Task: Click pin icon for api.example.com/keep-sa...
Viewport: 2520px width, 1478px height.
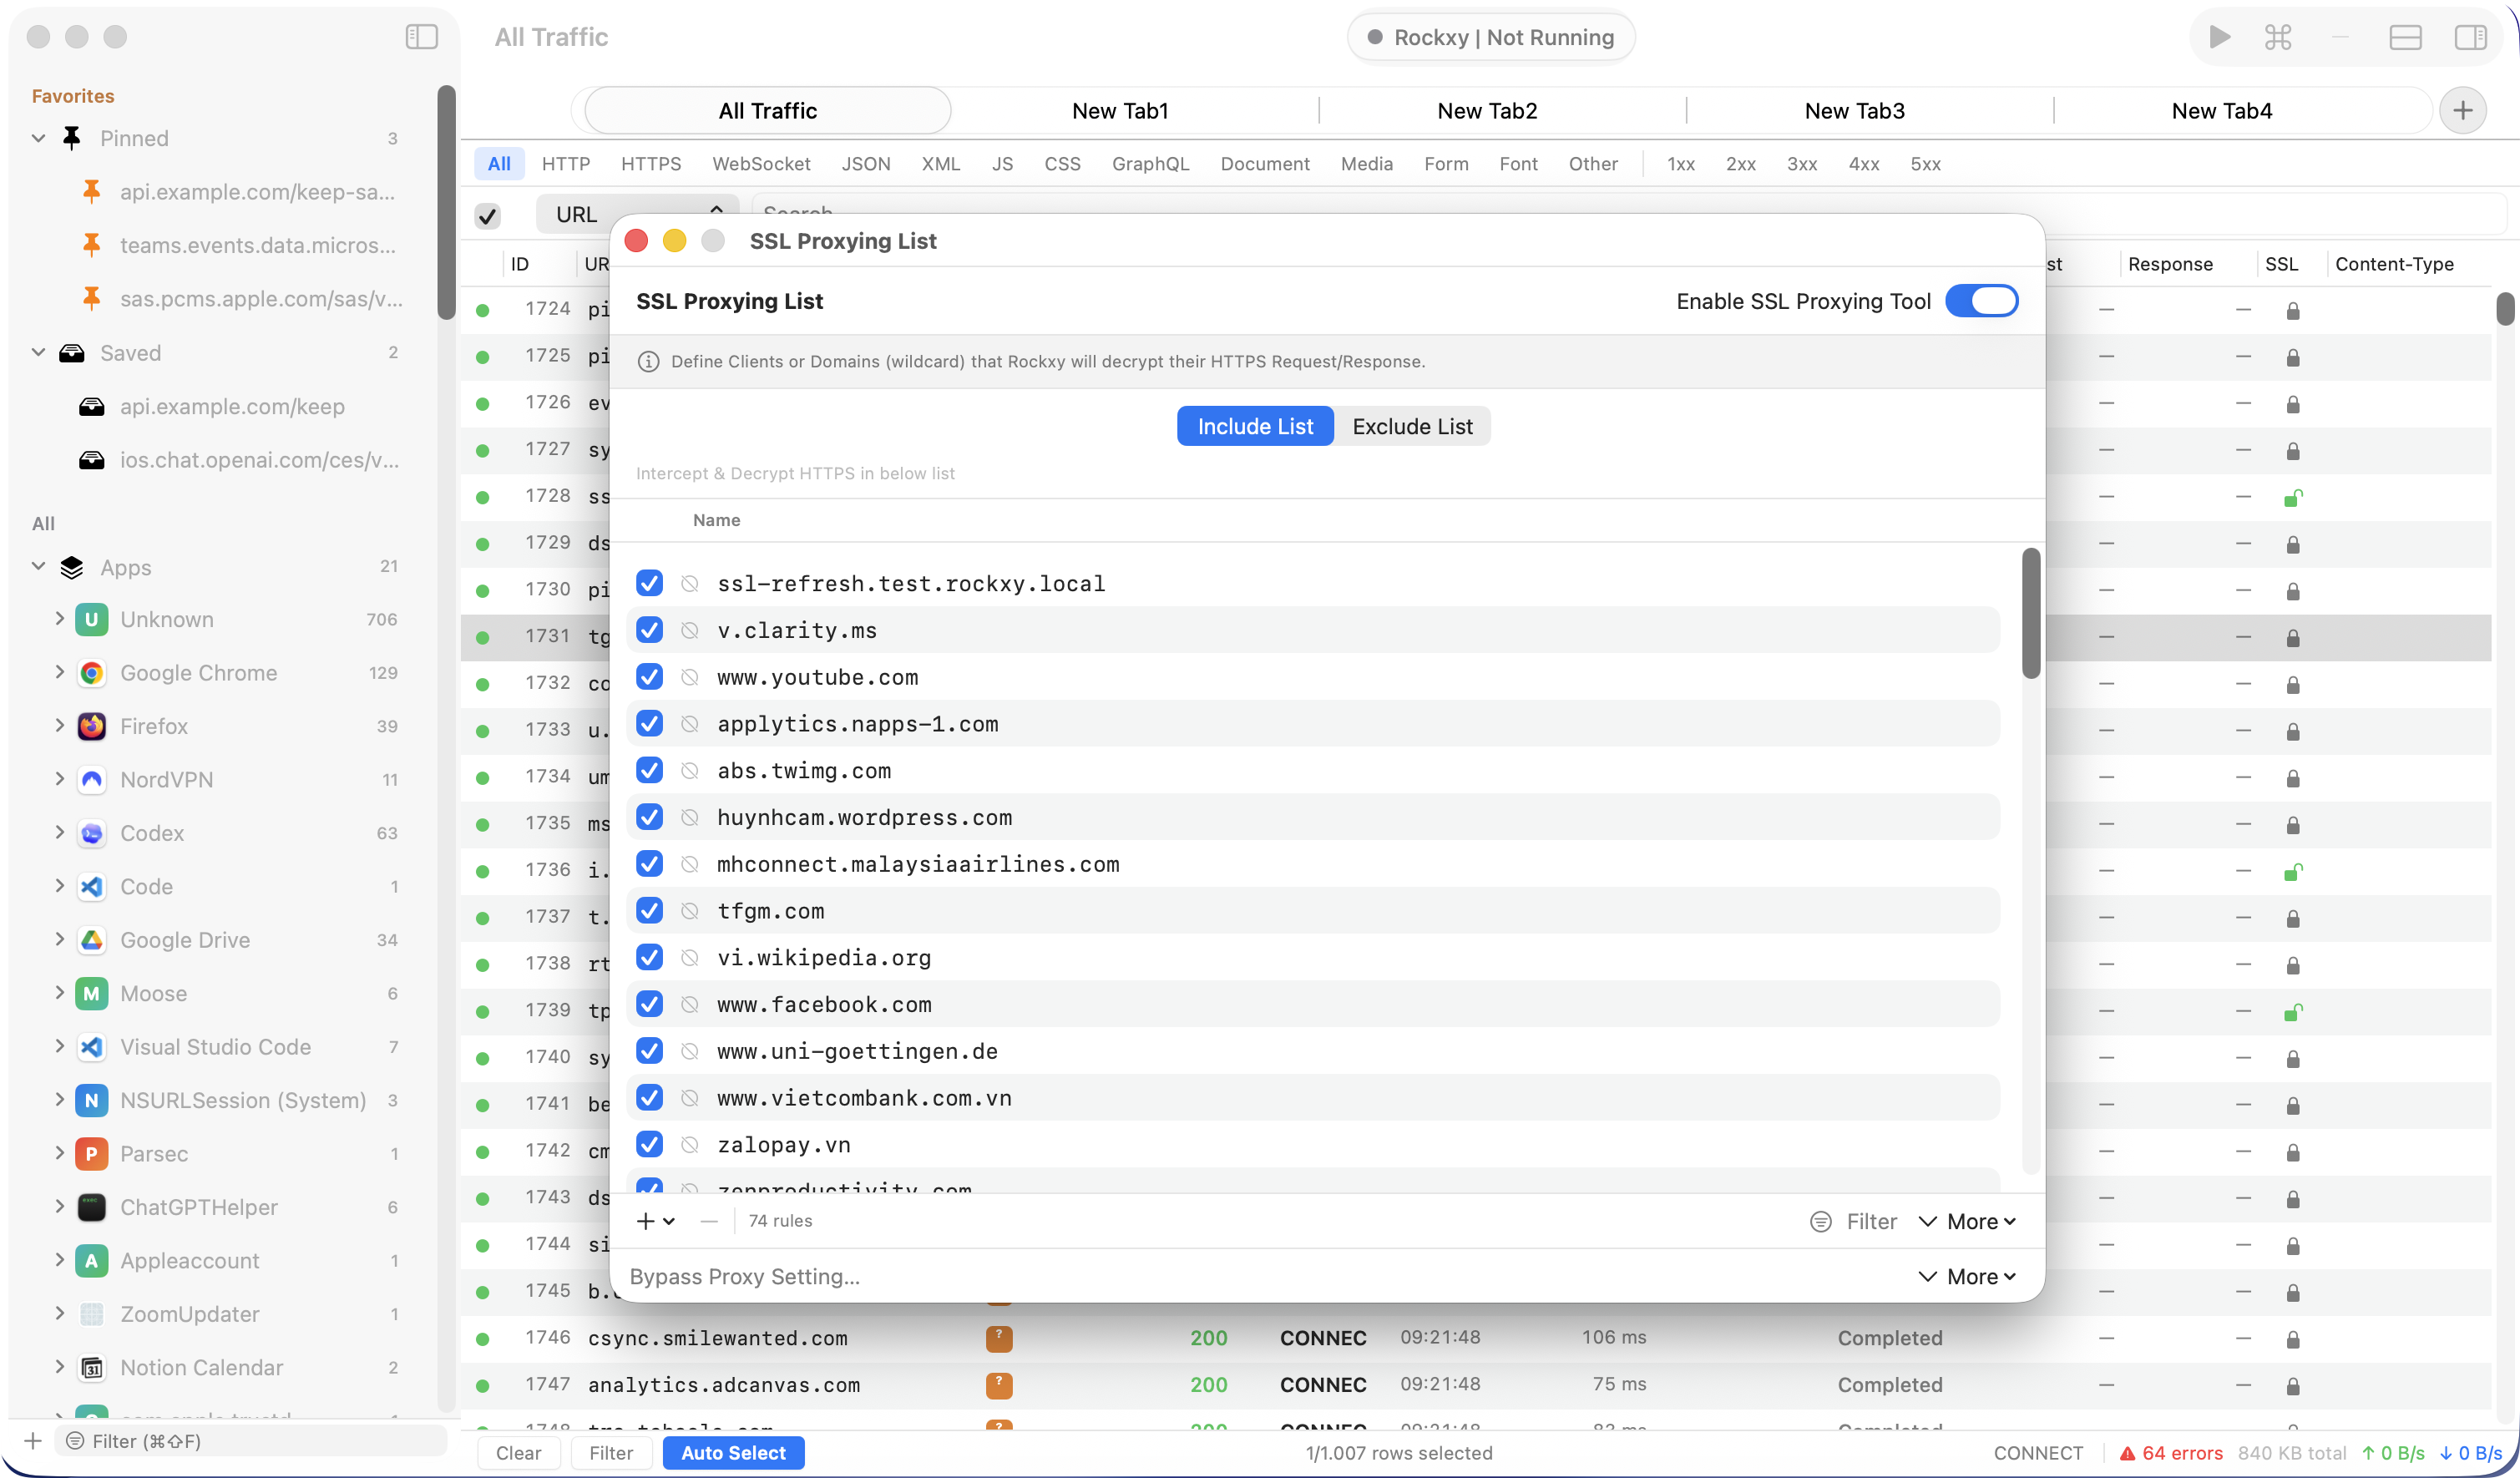Action: 91,191
